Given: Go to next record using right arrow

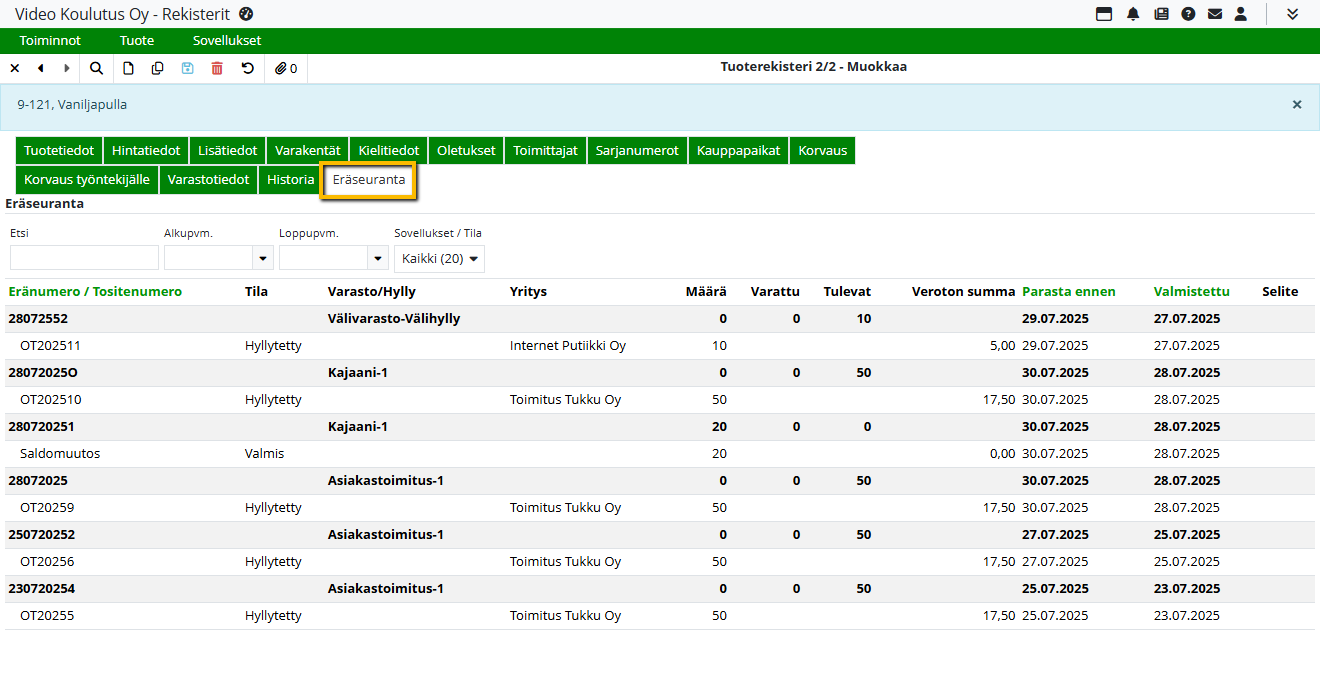Looking at the screenshot, I should (67, 68).
